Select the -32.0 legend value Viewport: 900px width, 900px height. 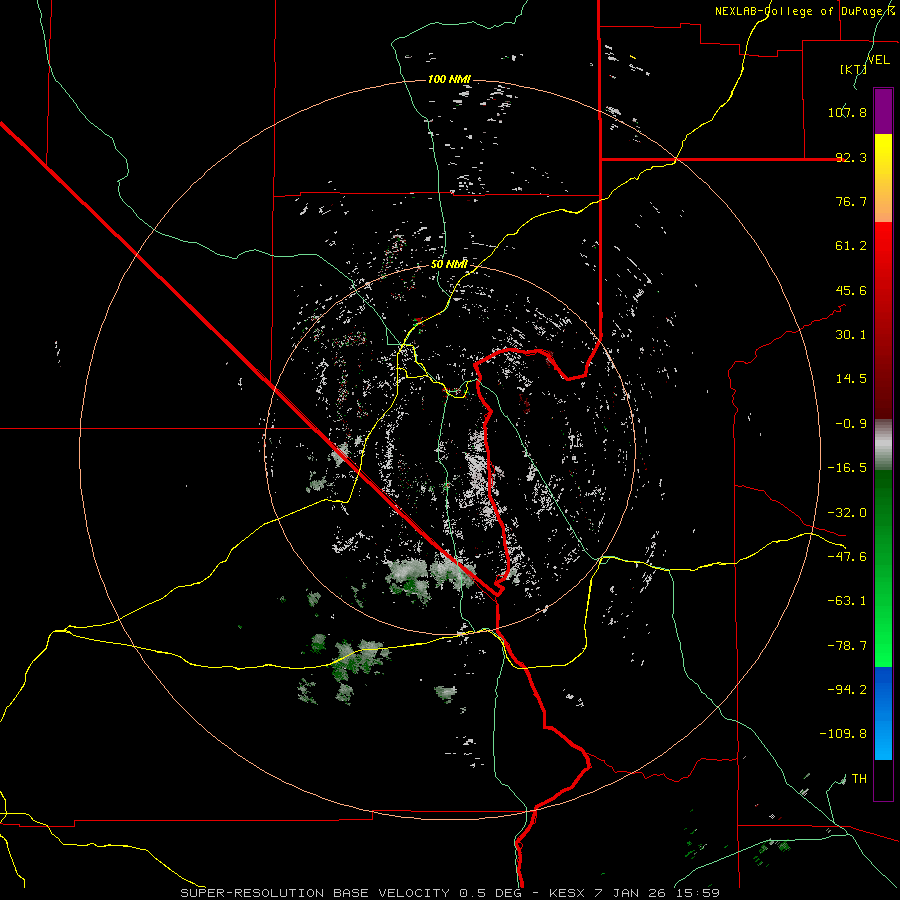point(847,513)
